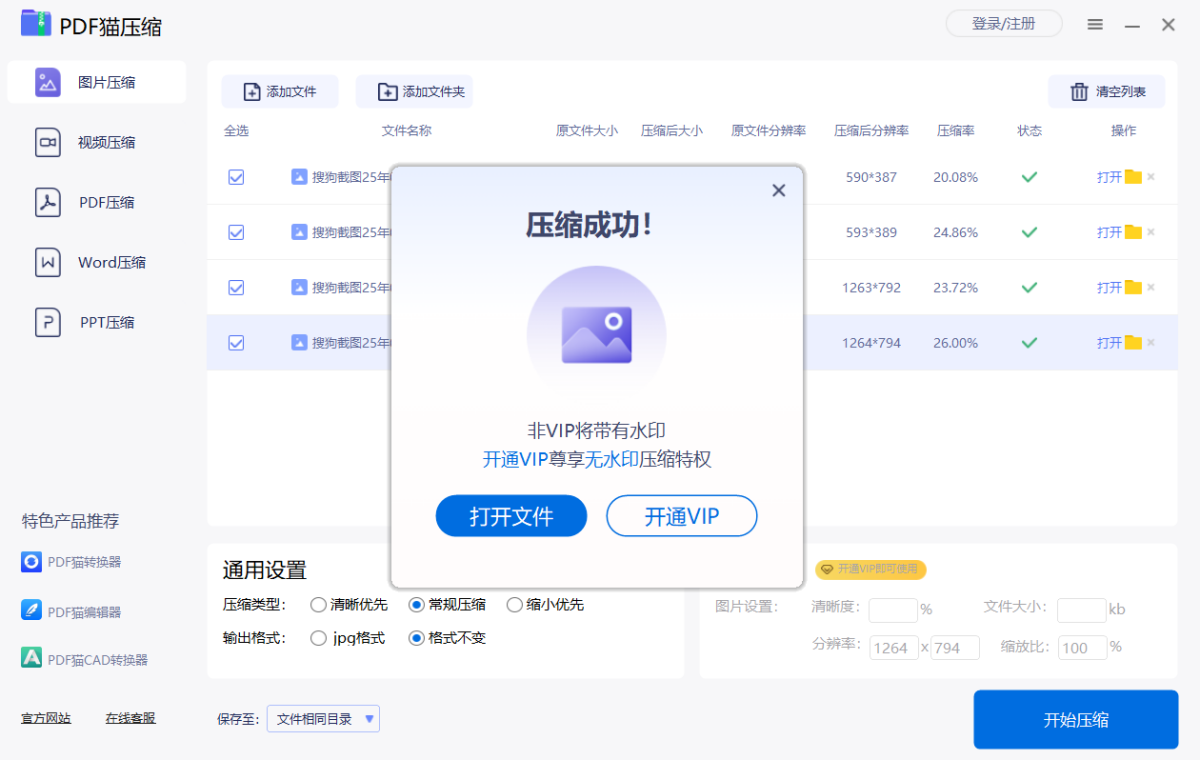Open the PDF猫编辑器 product icon
The width and height of the screenshot is (1200, 760).
[x=32, y=611]
